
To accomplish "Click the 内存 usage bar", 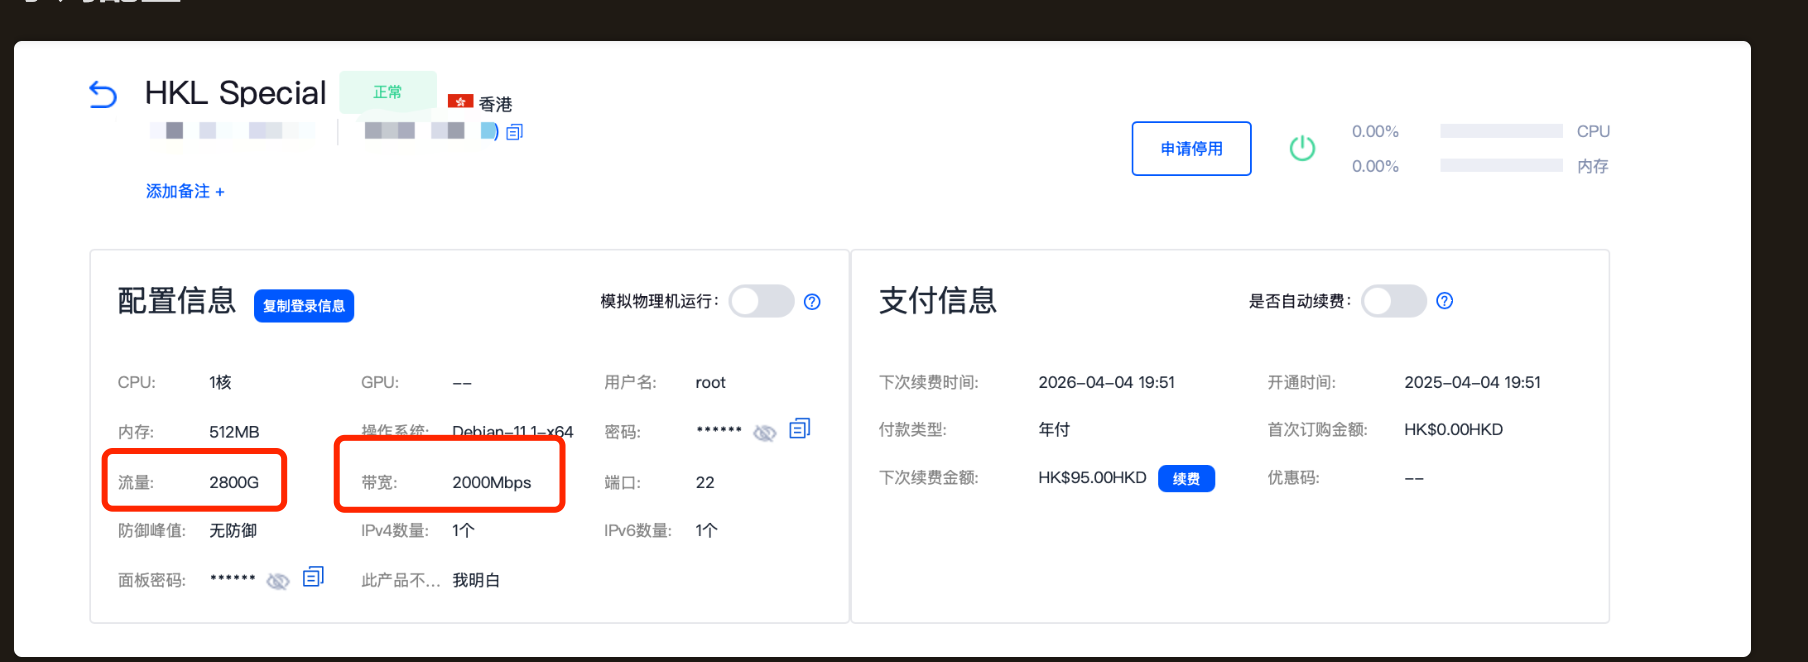I will click(1501, 165).
